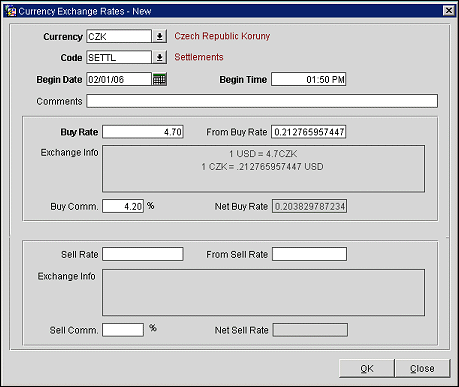Viewport: 459px width, 387px height.
Task: Click the OK button
Action: point(367,368)
